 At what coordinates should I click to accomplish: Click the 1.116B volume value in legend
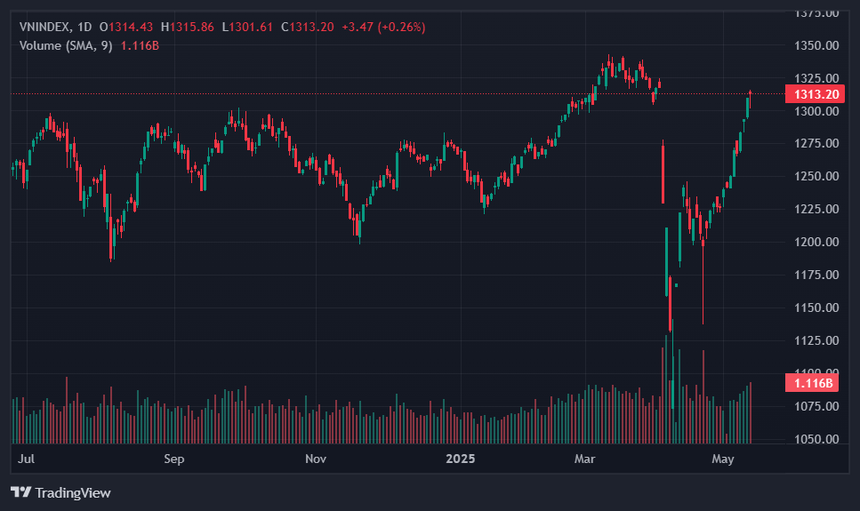click(140, 46)
